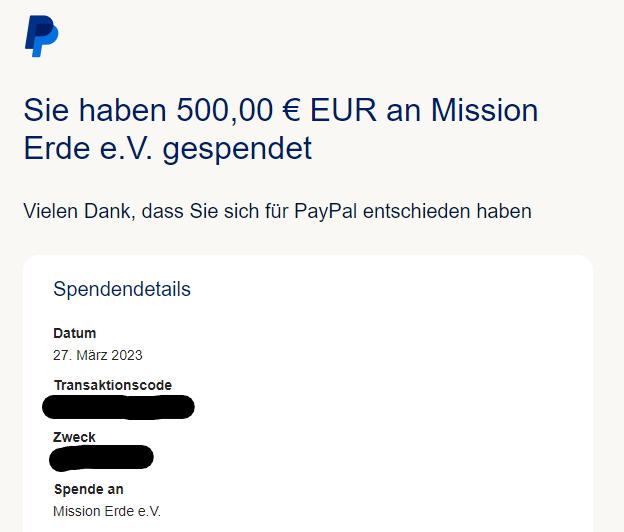624x532 pixels.
Task: Click the redacted Zweck value
Action: coord(100,459)
